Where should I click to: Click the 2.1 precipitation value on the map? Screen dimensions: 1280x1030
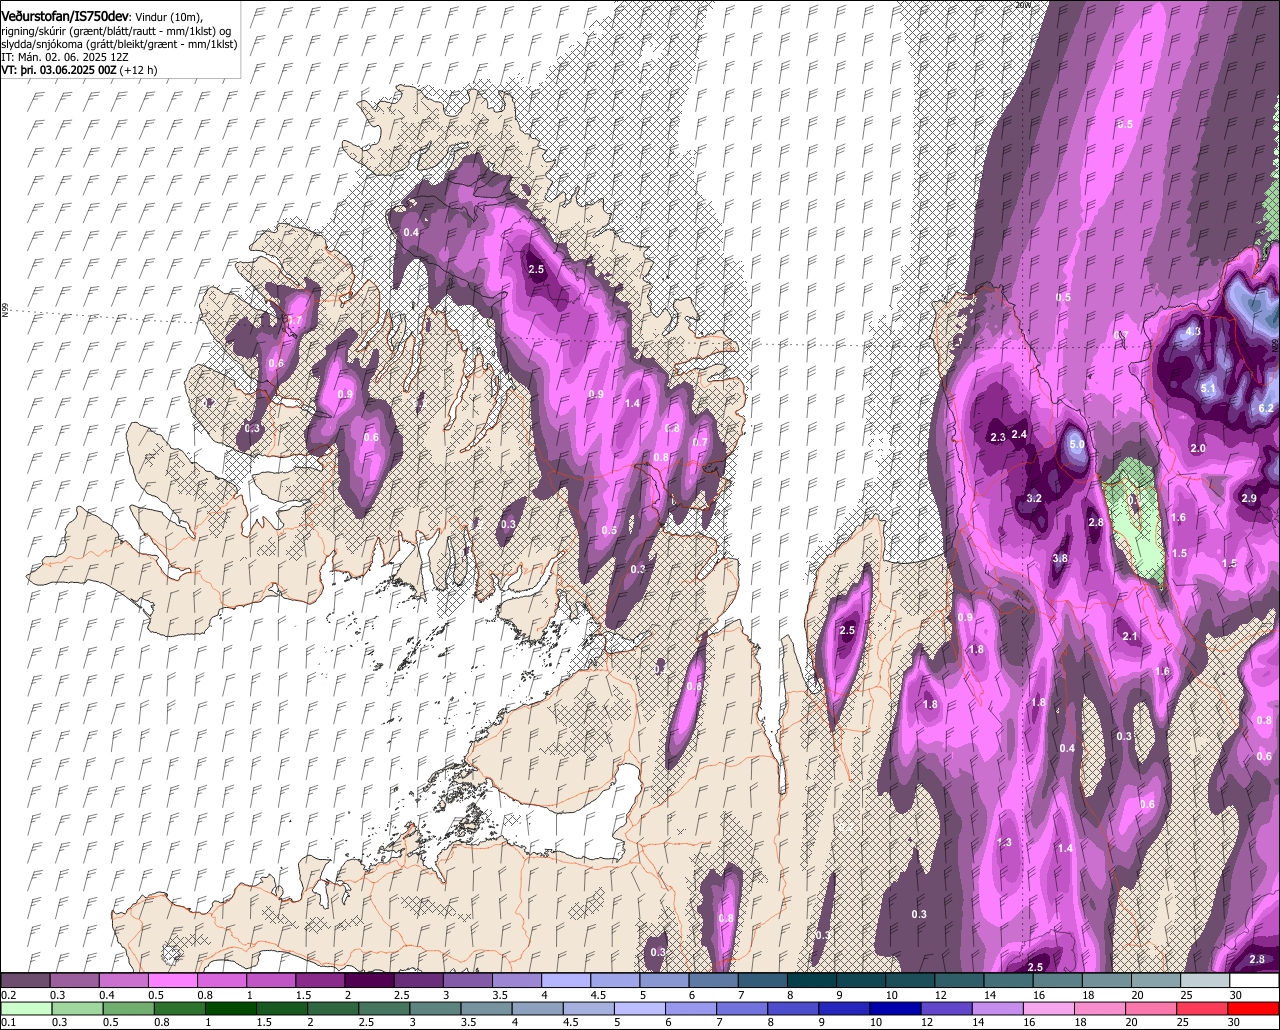tap(1130, 636)
